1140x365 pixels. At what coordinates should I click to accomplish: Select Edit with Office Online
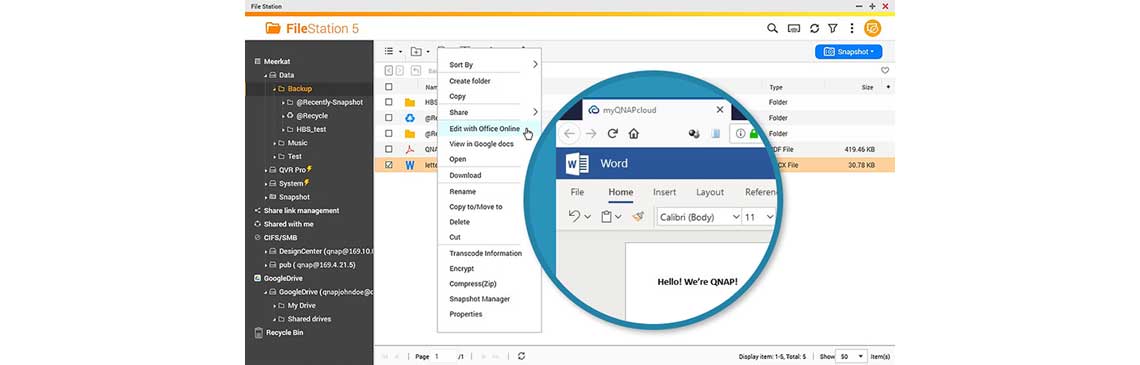tap(484, 129)
